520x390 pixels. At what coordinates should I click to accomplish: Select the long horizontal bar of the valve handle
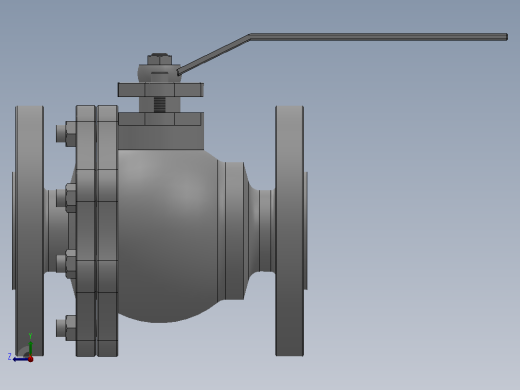click(379, 37)
